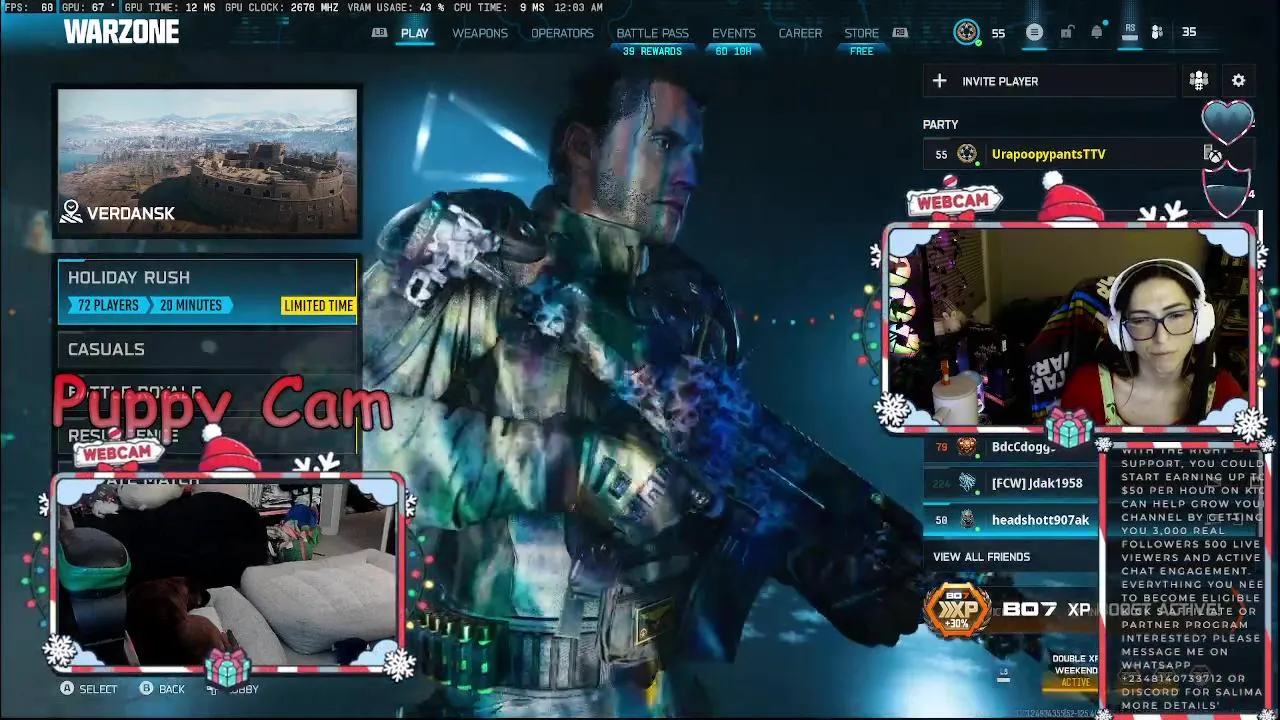Open the group finder icon beside Invite Player

coord(1199,81)
